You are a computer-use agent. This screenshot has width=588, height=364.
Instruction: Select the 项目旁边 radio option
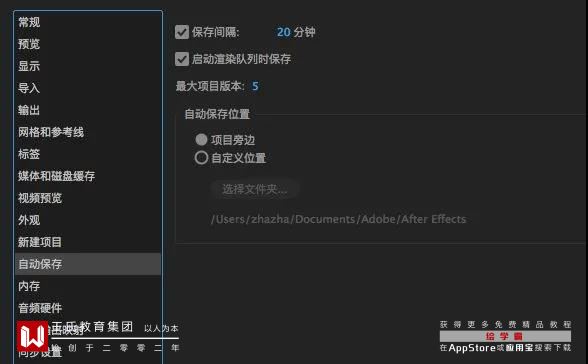pos(201,139)
